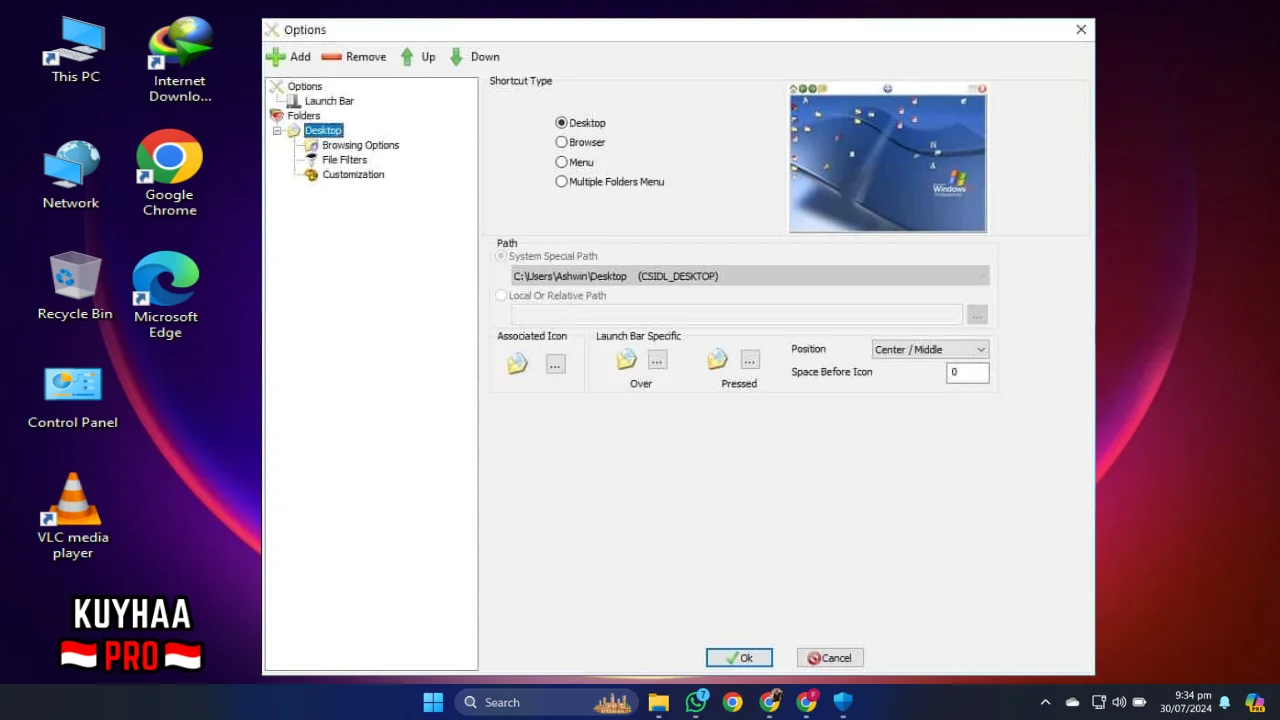Click the battery tray icon
This screenshot has width=1280, height=720.
(1139, 702)
